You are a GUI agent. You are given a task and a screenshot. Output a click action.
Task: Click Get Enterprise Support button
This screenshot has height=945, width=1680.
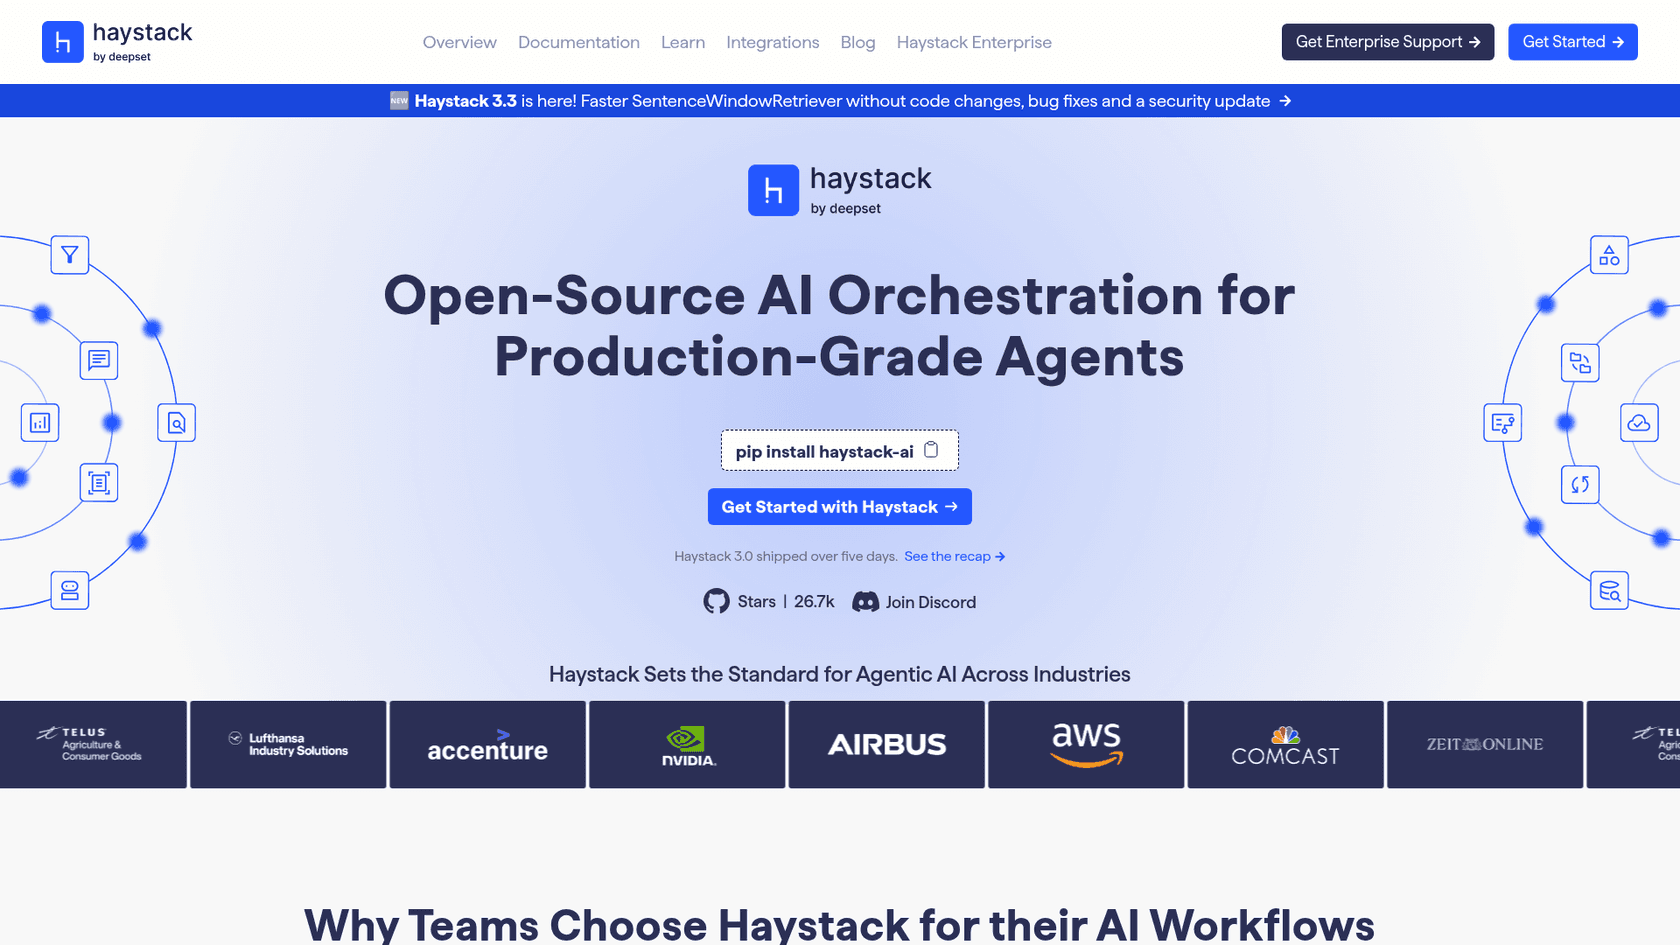point(1387,42)
